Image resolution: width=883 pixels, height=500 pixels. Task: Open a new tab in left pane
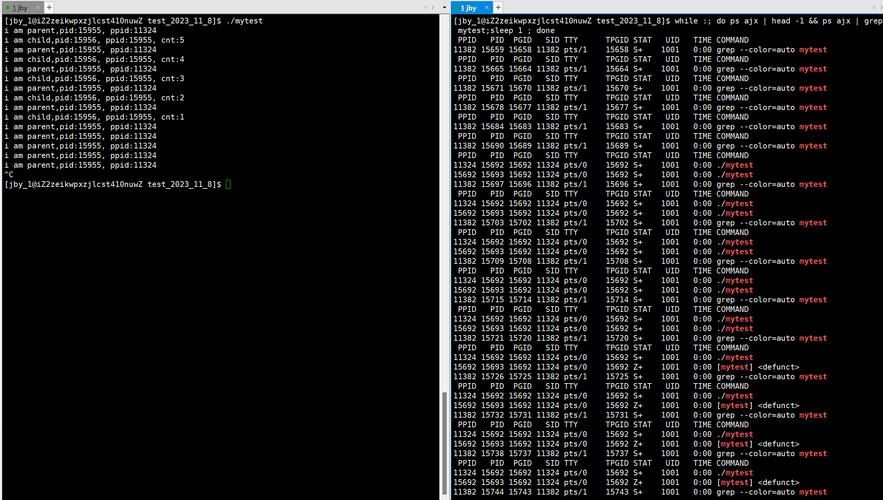[x=49, y=7]
